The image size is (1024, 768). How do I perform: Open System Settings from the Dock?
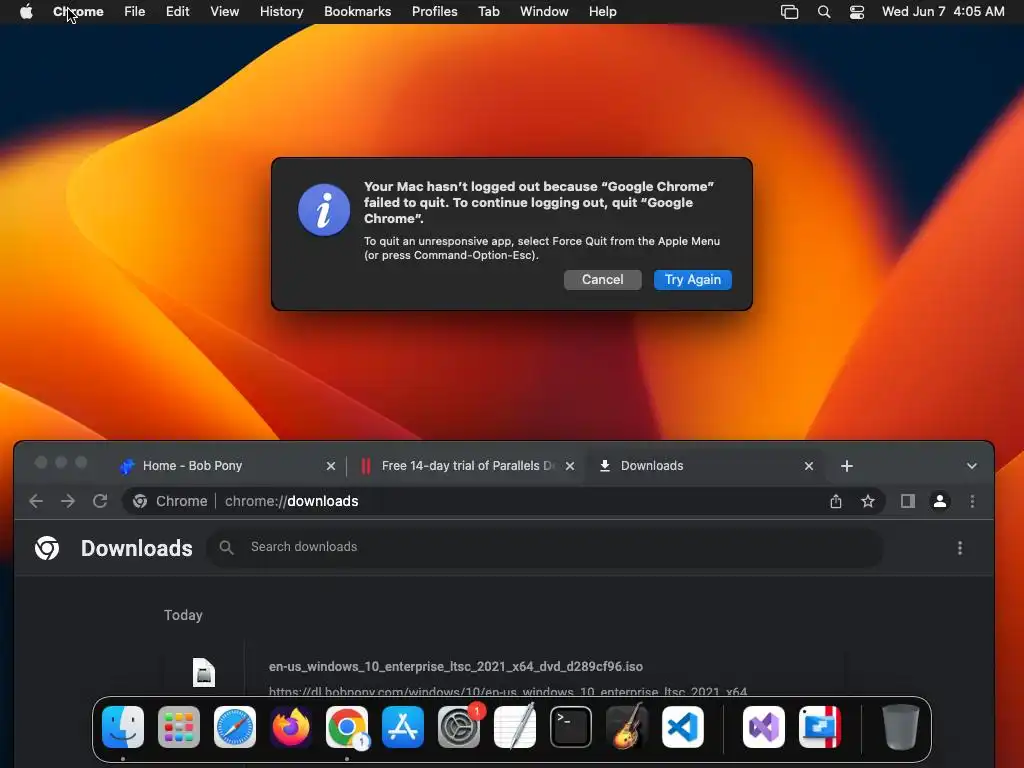coord(459,727)
